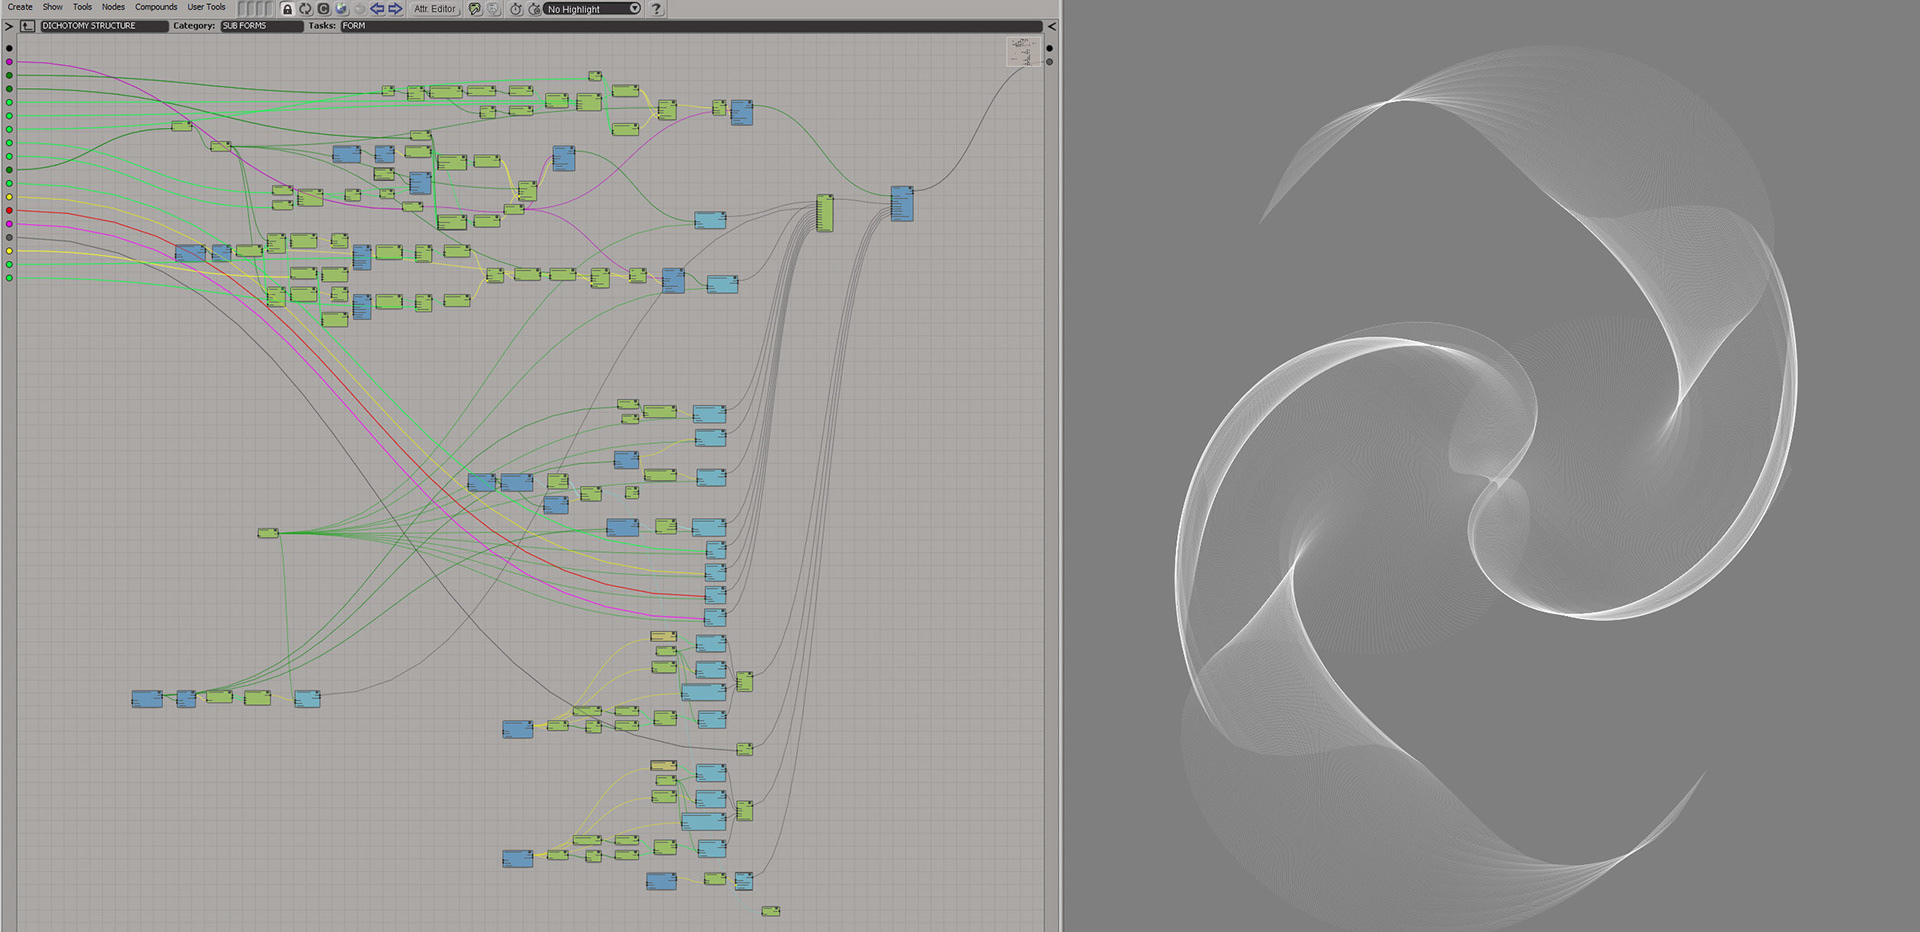This screenshot has height=932, width=1920.
Task: Click the globe icon in toolbar
Action: tap(342, 9)
